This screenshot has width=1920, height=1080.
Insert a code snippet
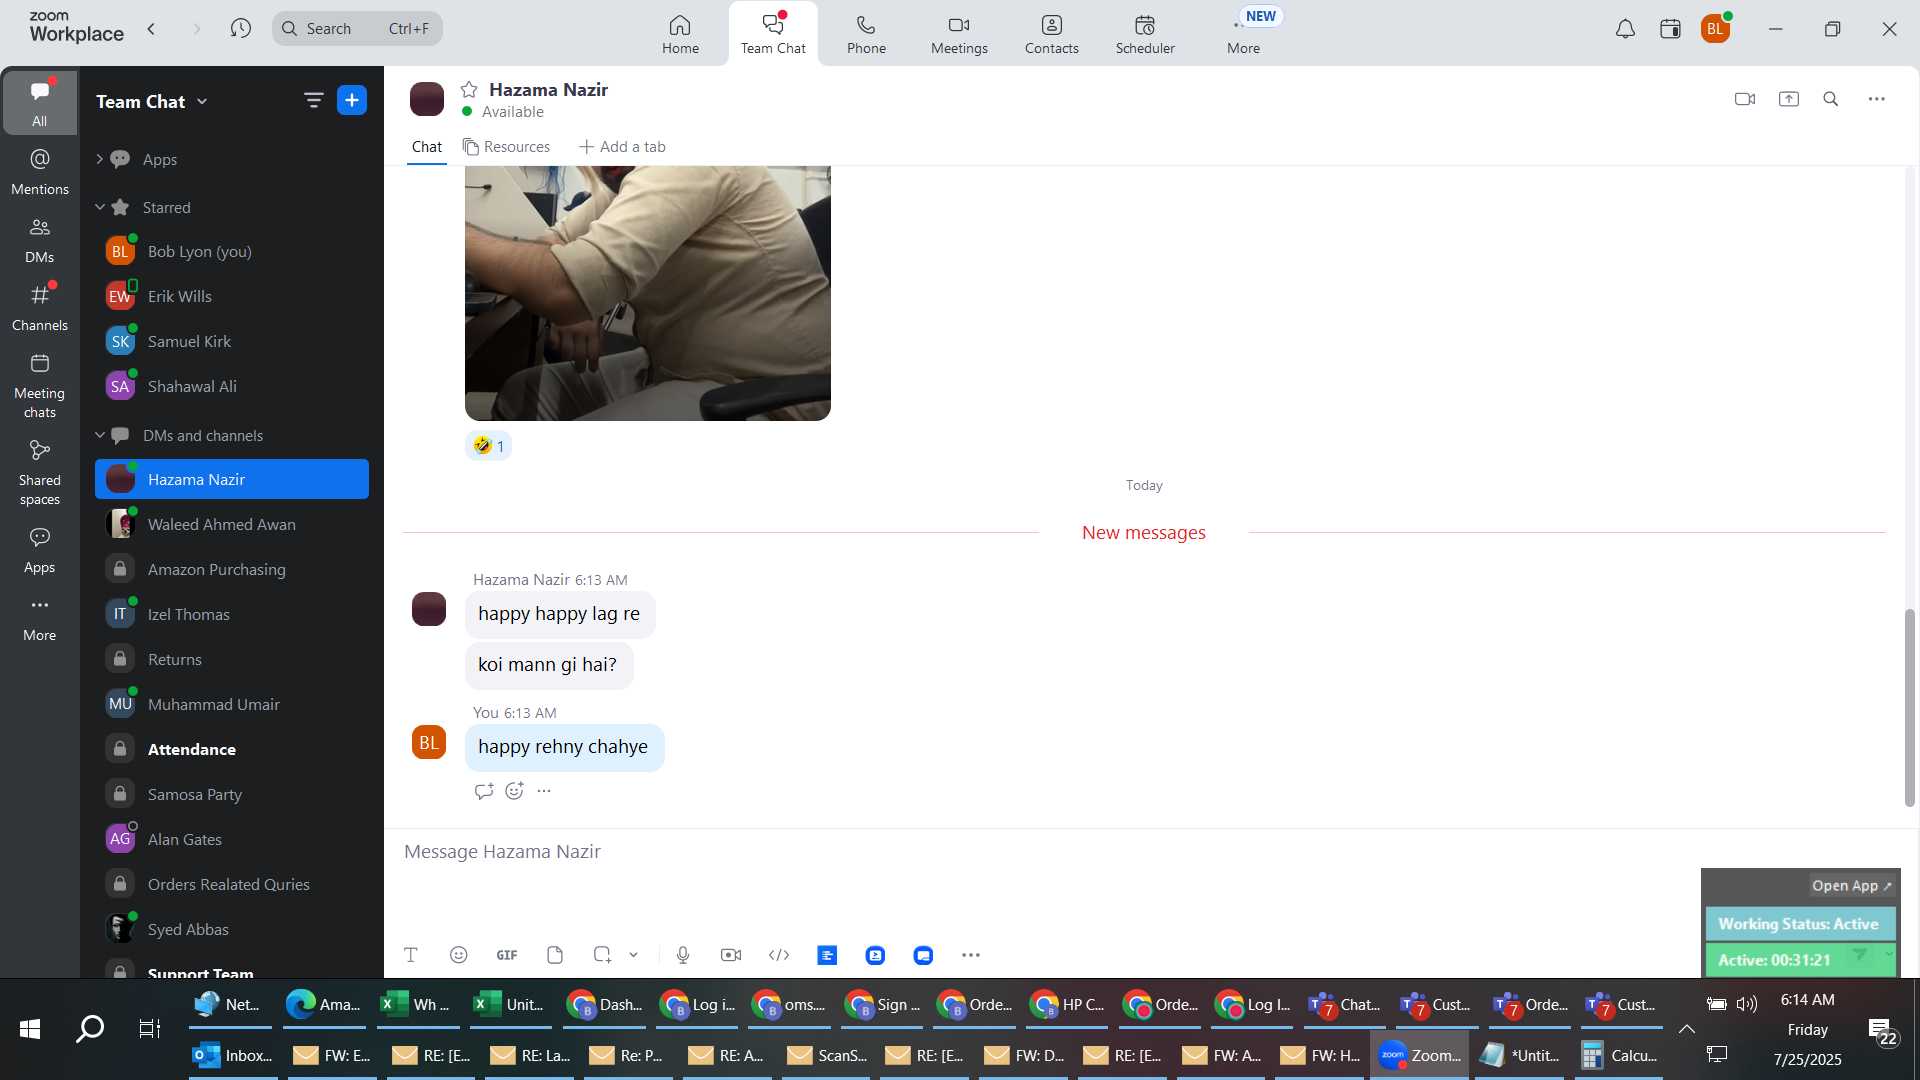[x=779, y=955]
